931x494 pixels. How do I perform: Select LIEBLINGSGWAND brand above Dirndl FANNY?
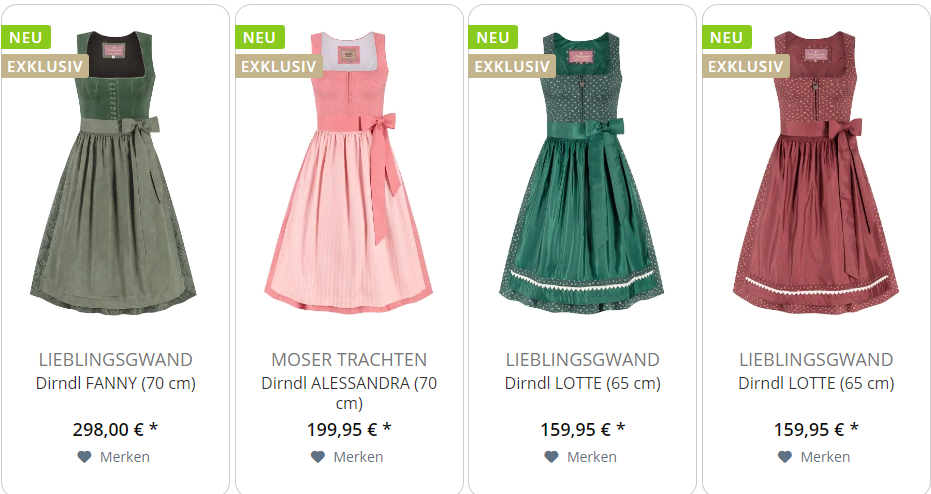tap(116, 359)
